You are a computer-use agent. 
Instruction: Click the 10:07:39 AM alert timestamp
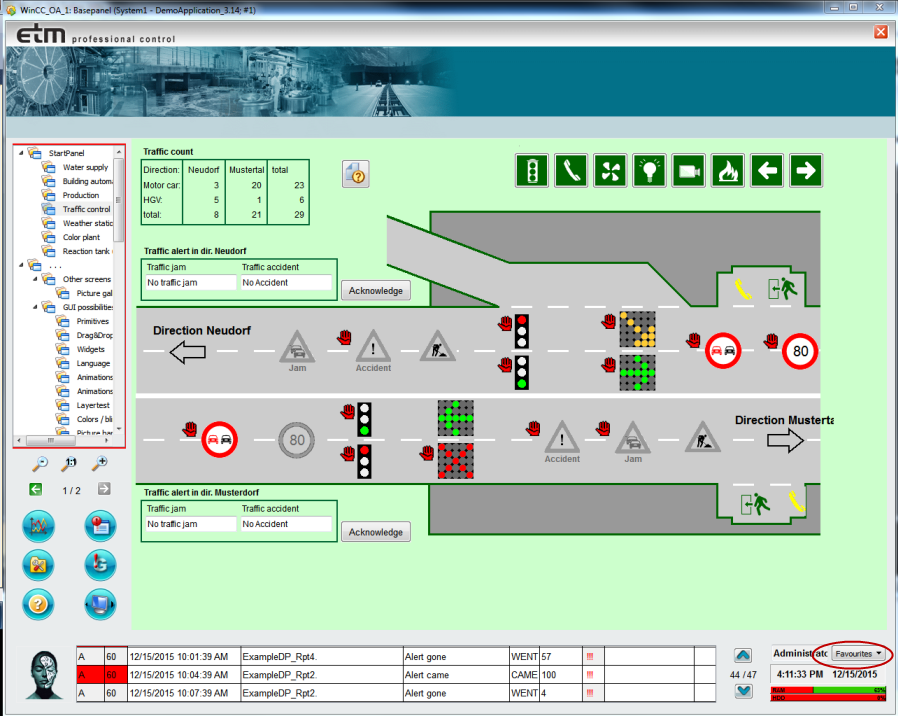coord(179,693)
